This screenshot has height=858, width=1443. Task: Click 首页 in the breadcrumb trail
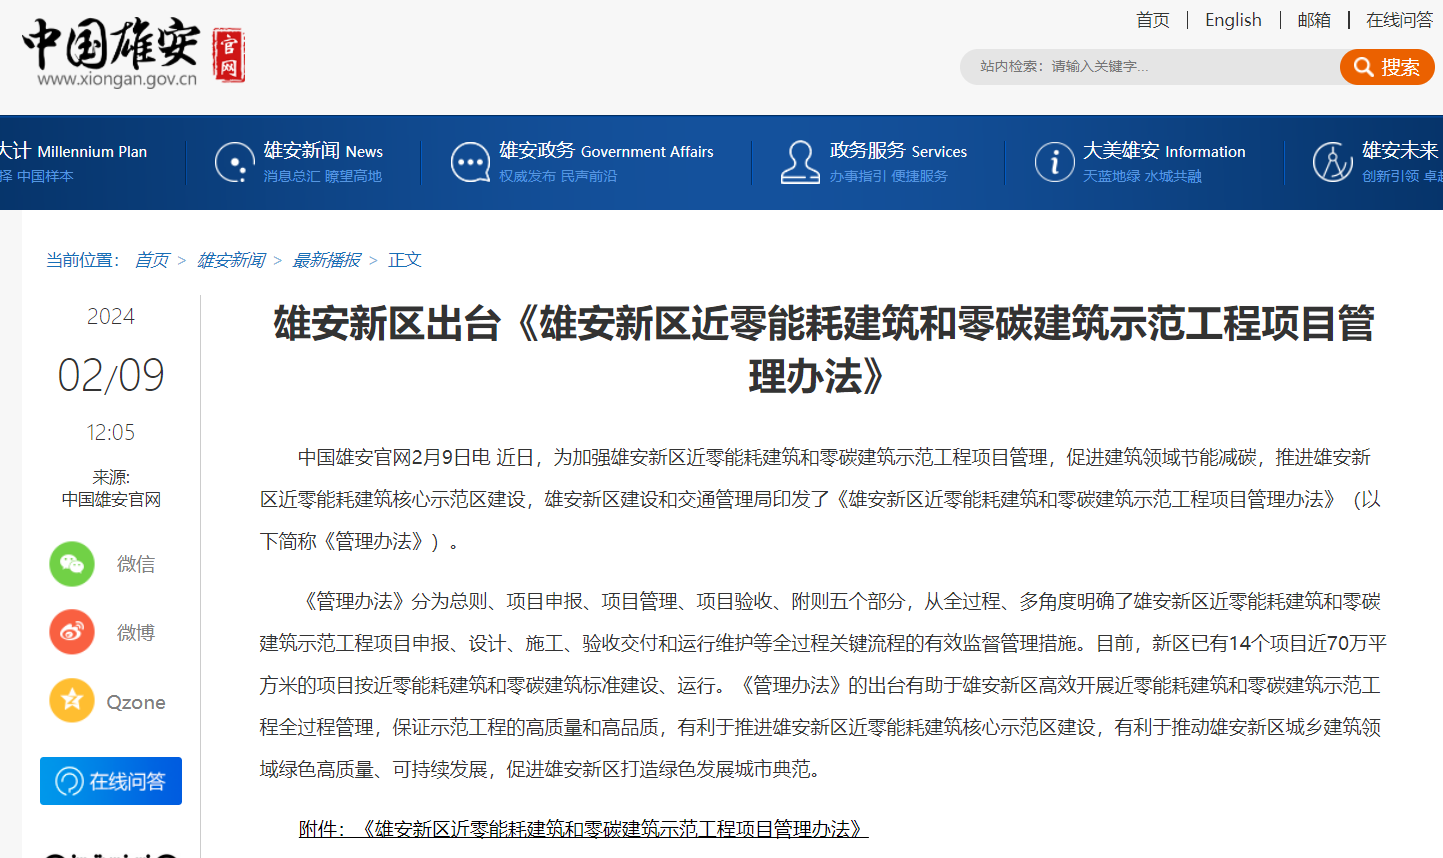tap(152, 260)
